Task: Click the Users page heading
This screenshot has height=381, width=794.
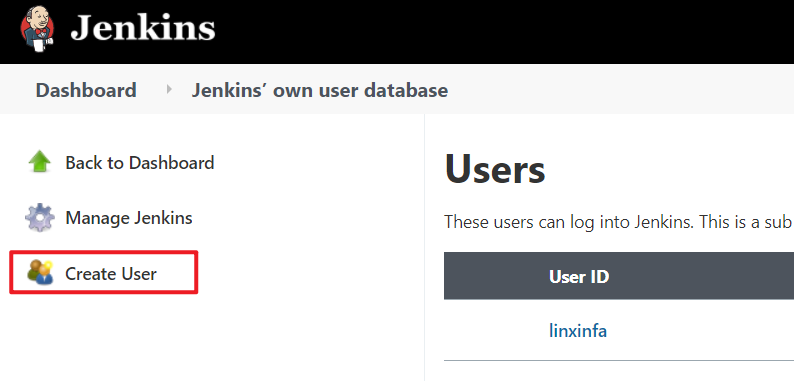Action: click(x=495, y=170)
